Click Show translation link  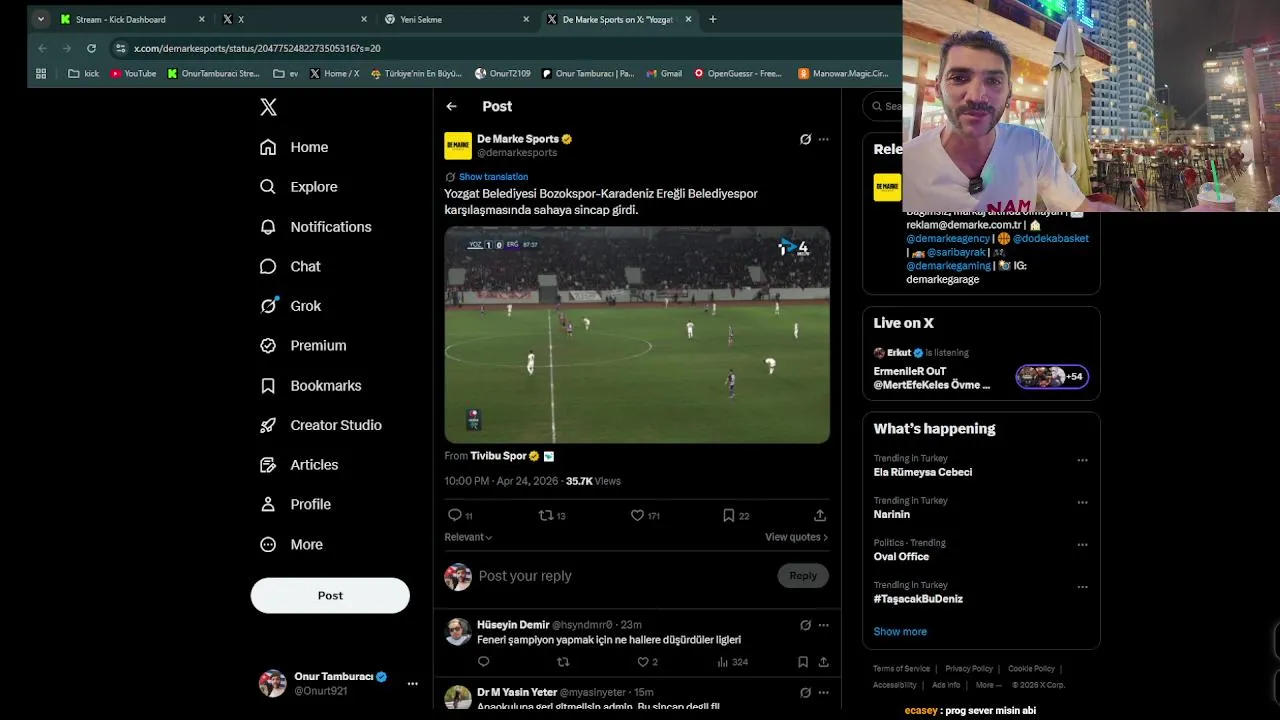coord(493,177)
